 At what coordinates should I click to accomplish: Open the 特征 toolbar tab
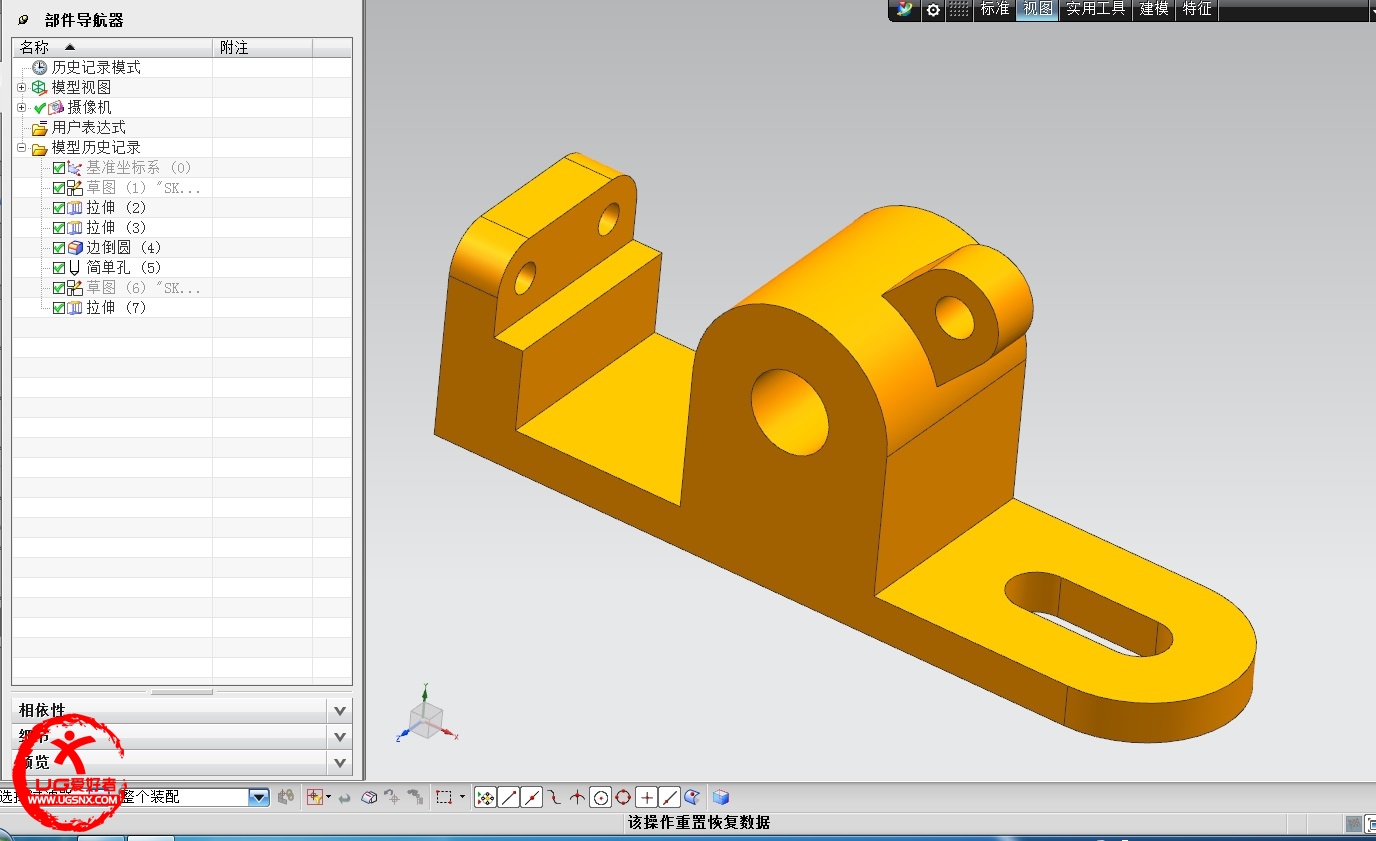tap(1197, 9)
